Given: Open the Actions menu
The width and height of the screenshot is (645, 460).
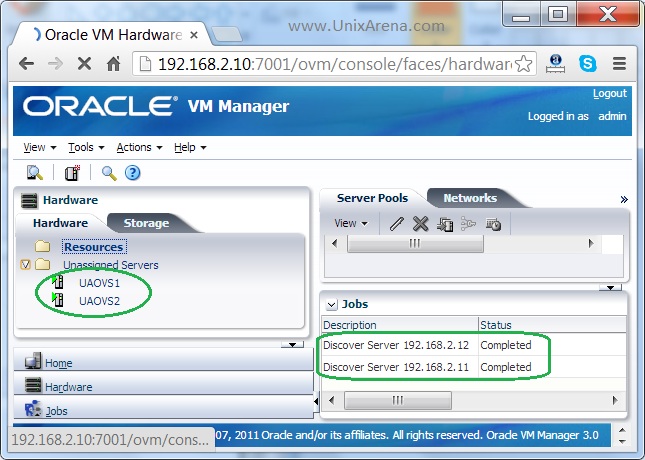Looking at the screenshot, I should pyautogui.click(x=139, y=147).
